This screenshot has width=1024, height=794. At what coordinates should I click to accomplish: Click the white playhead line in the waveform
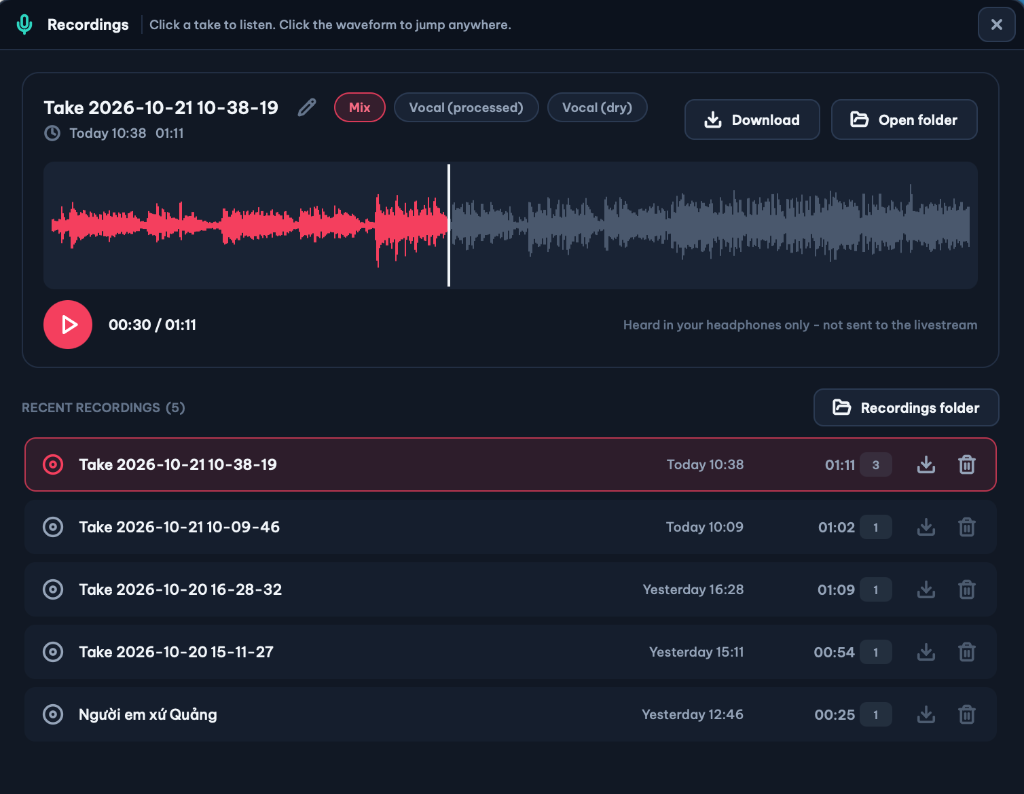(449, 225)
